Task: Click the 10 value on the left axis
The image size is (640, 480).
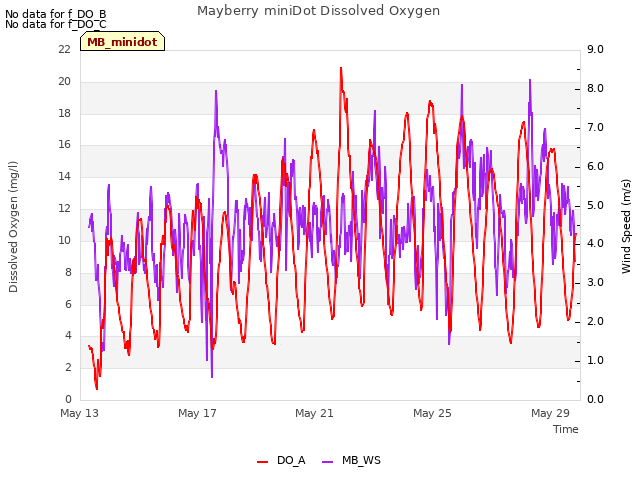Action: click(64, 240)
